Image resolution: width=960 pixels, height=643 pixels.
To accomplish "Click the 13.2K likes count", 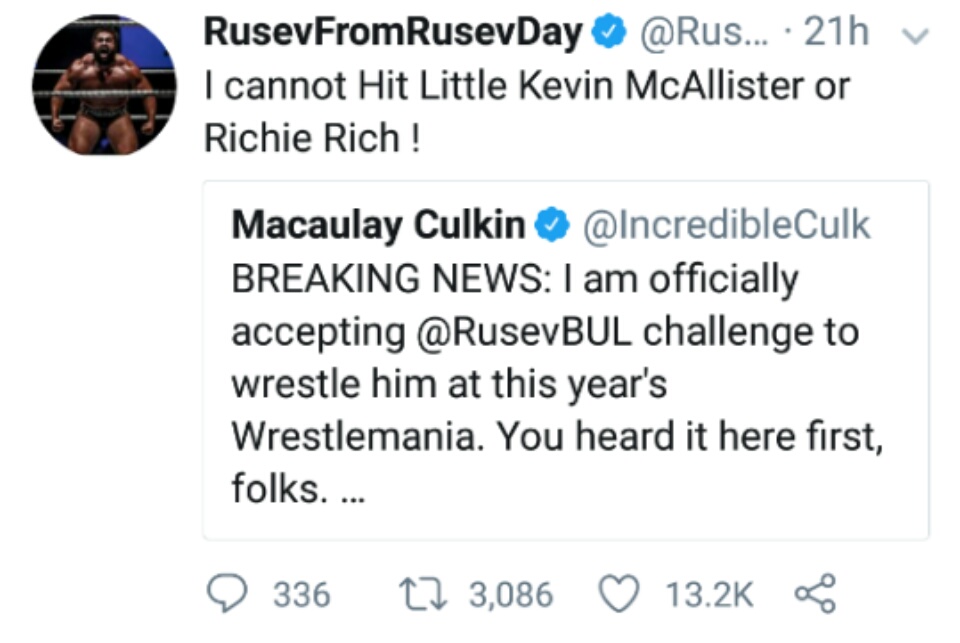I will [708, 595].
